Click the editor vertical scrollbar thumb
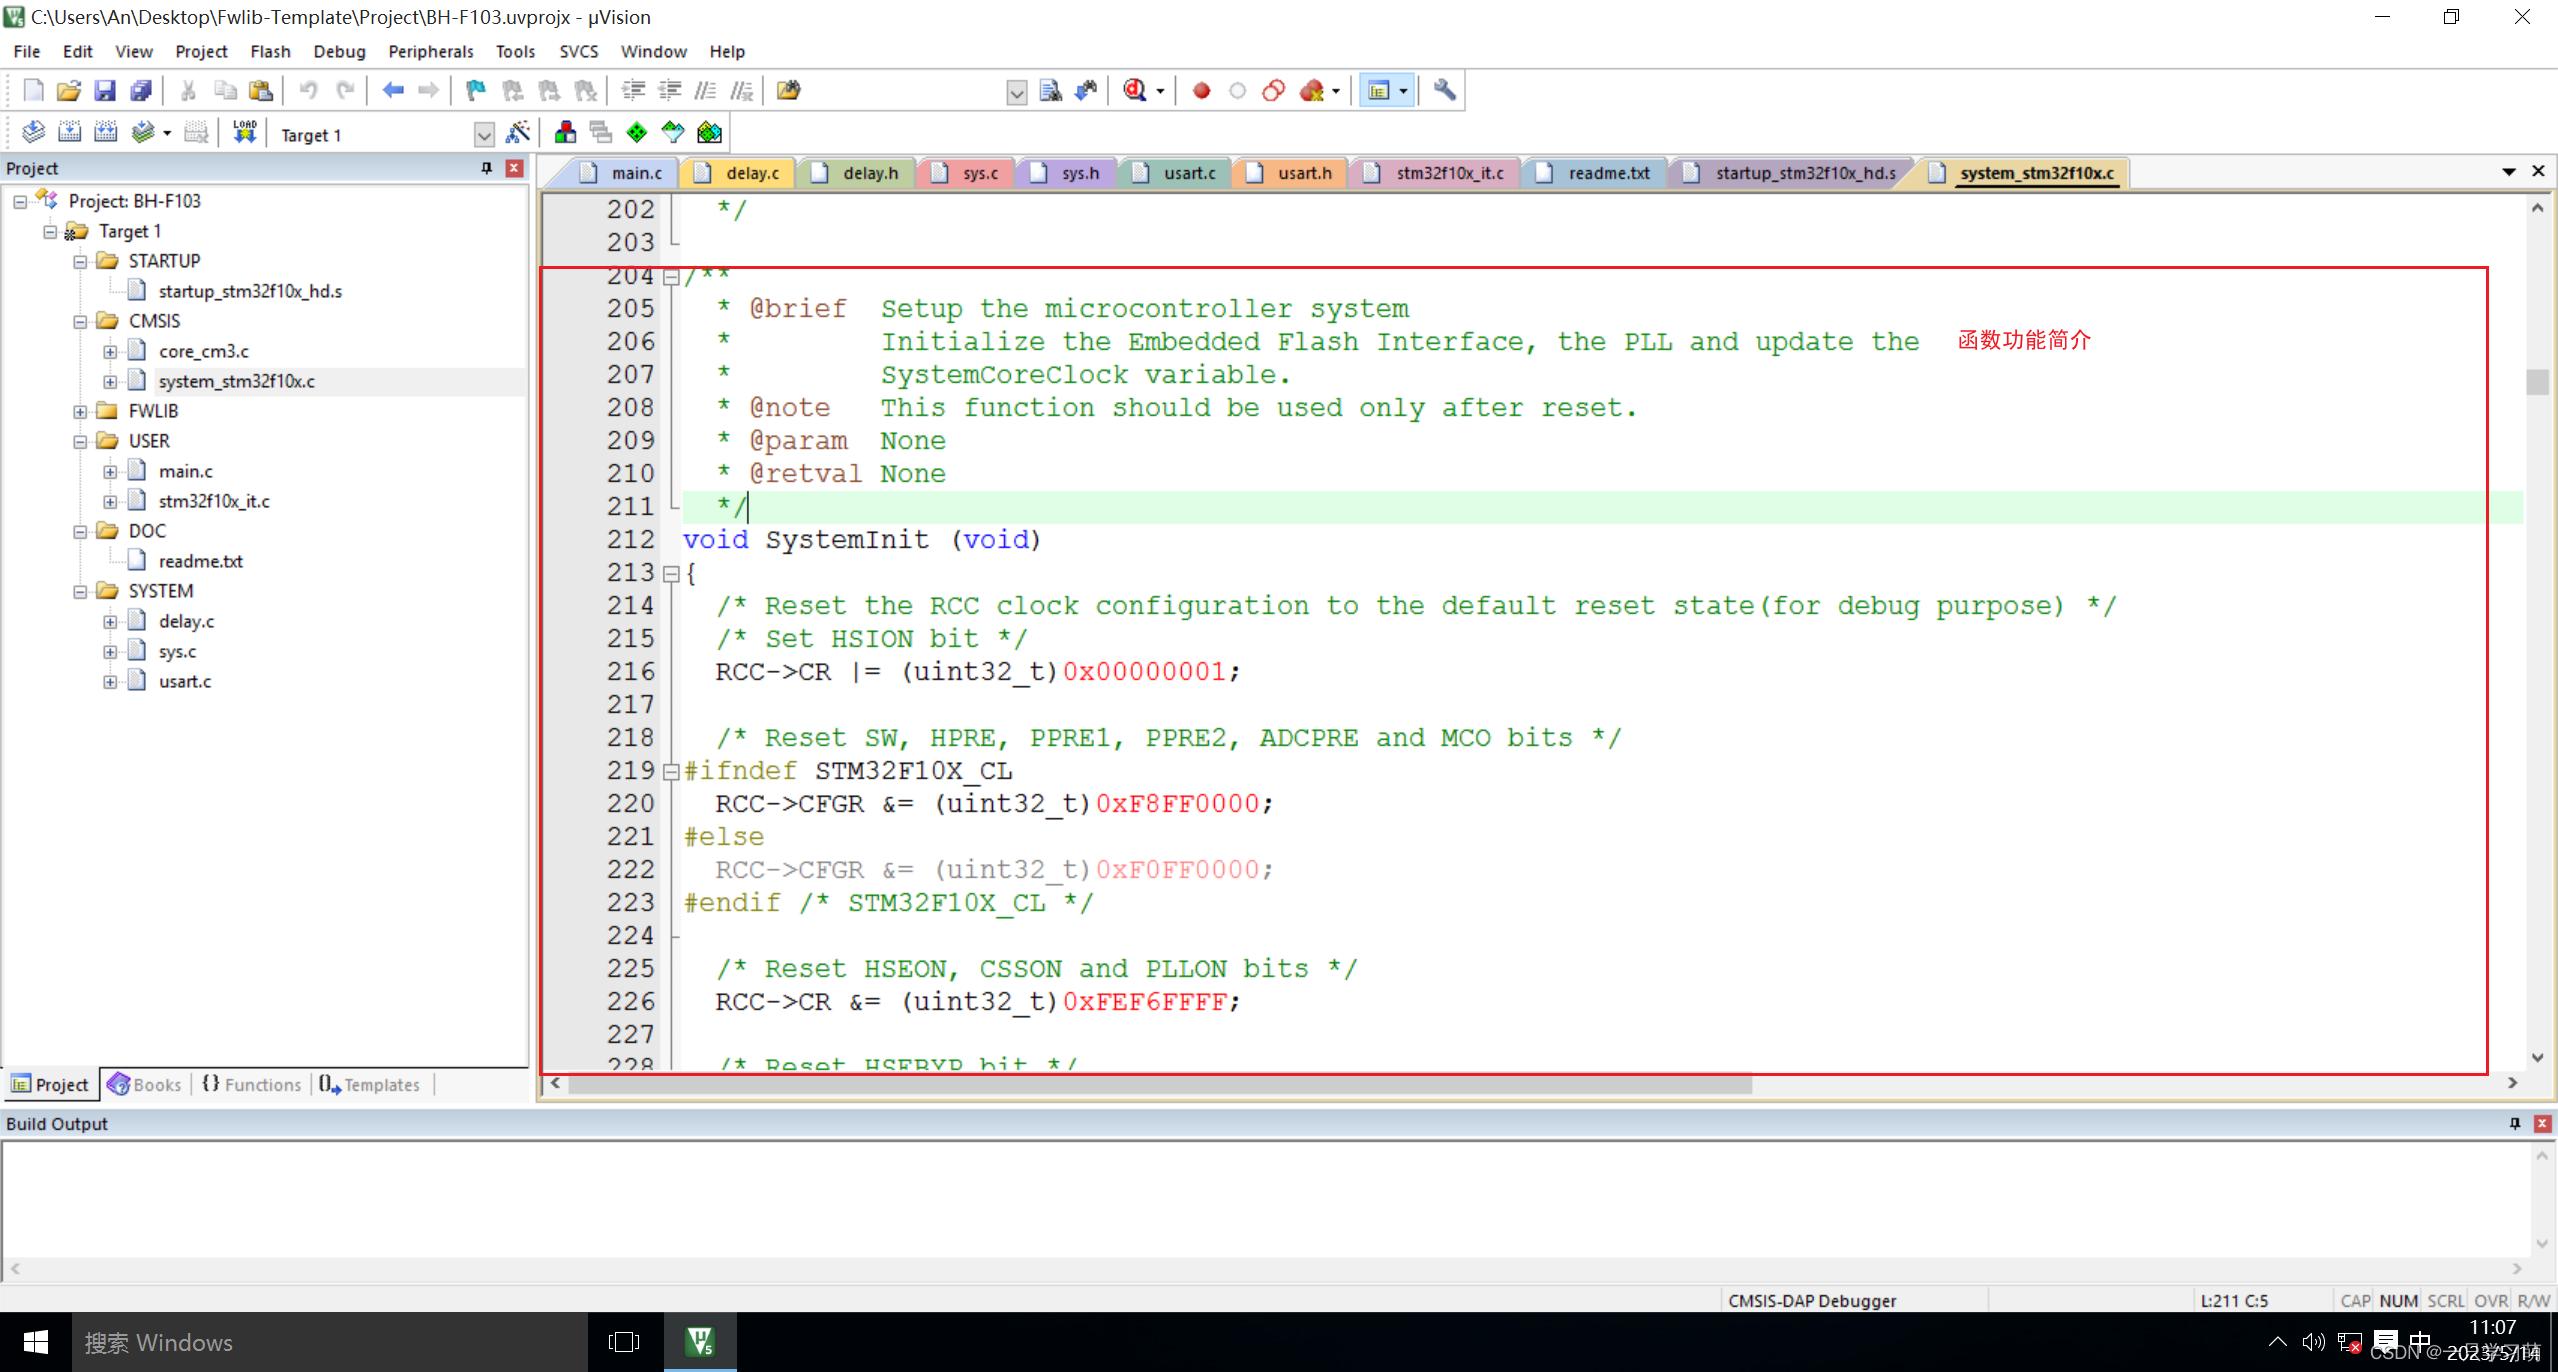 2537,382
